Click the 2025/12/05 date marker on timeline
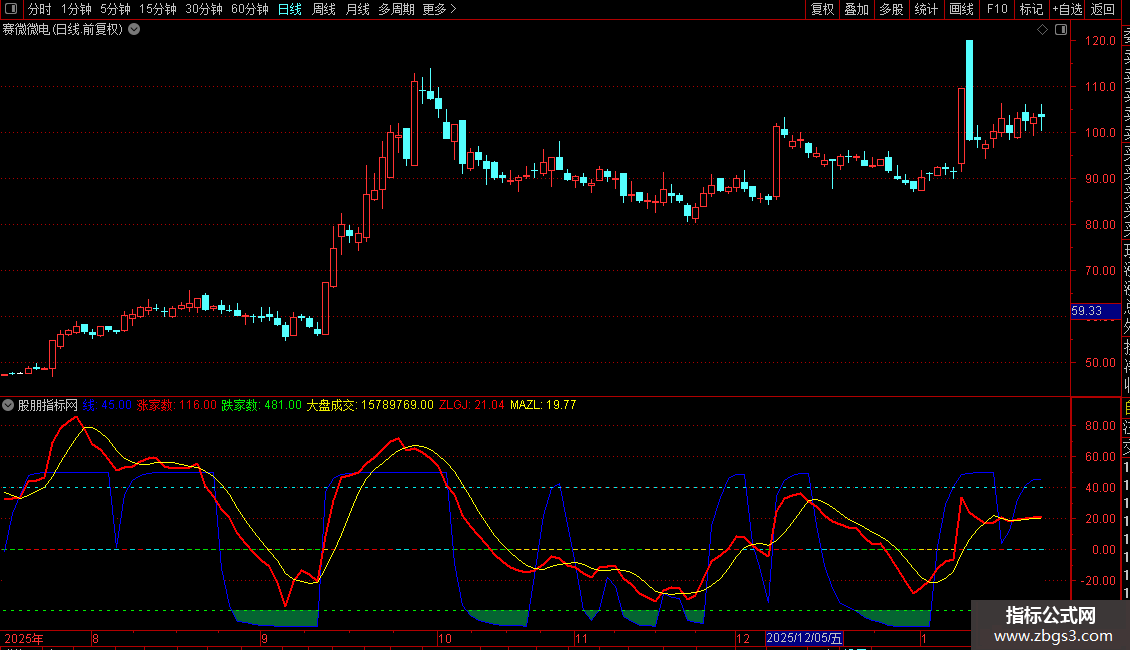1130x650 pixels. tap(805, 638)
